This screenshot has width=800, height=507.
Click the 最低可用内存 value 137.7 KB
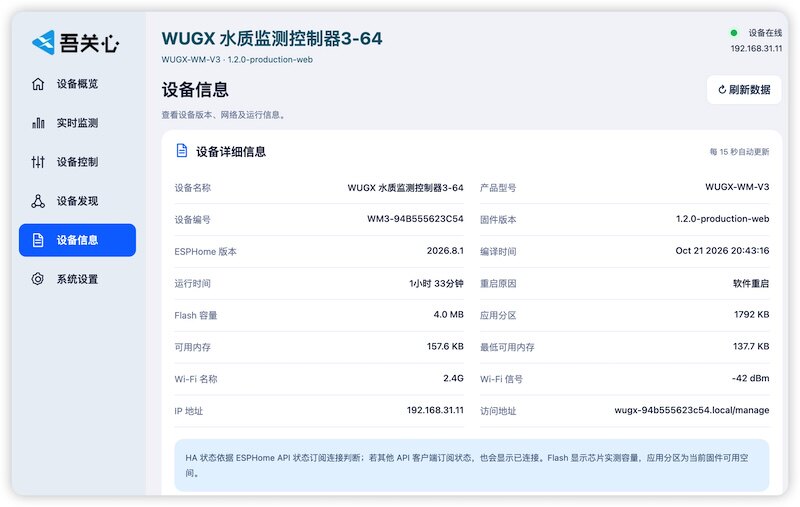[x=751, y=346]
